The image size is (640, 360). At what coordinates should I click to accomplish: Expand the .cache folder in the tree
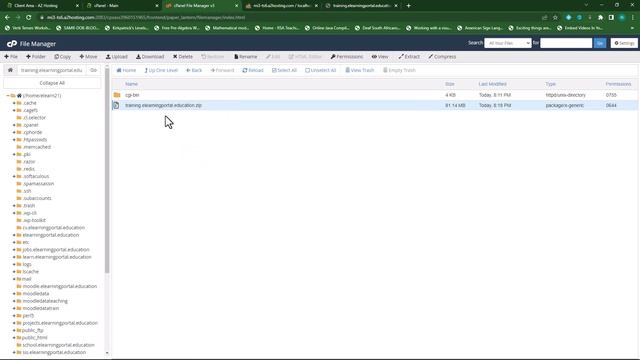(14, 103)
